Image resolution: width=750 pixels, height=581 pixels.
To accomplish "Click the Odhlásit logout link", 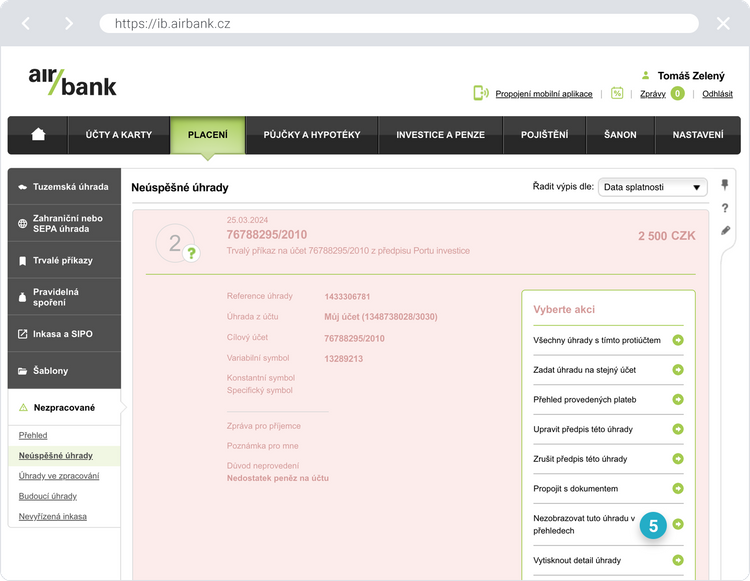I will 717,94.
